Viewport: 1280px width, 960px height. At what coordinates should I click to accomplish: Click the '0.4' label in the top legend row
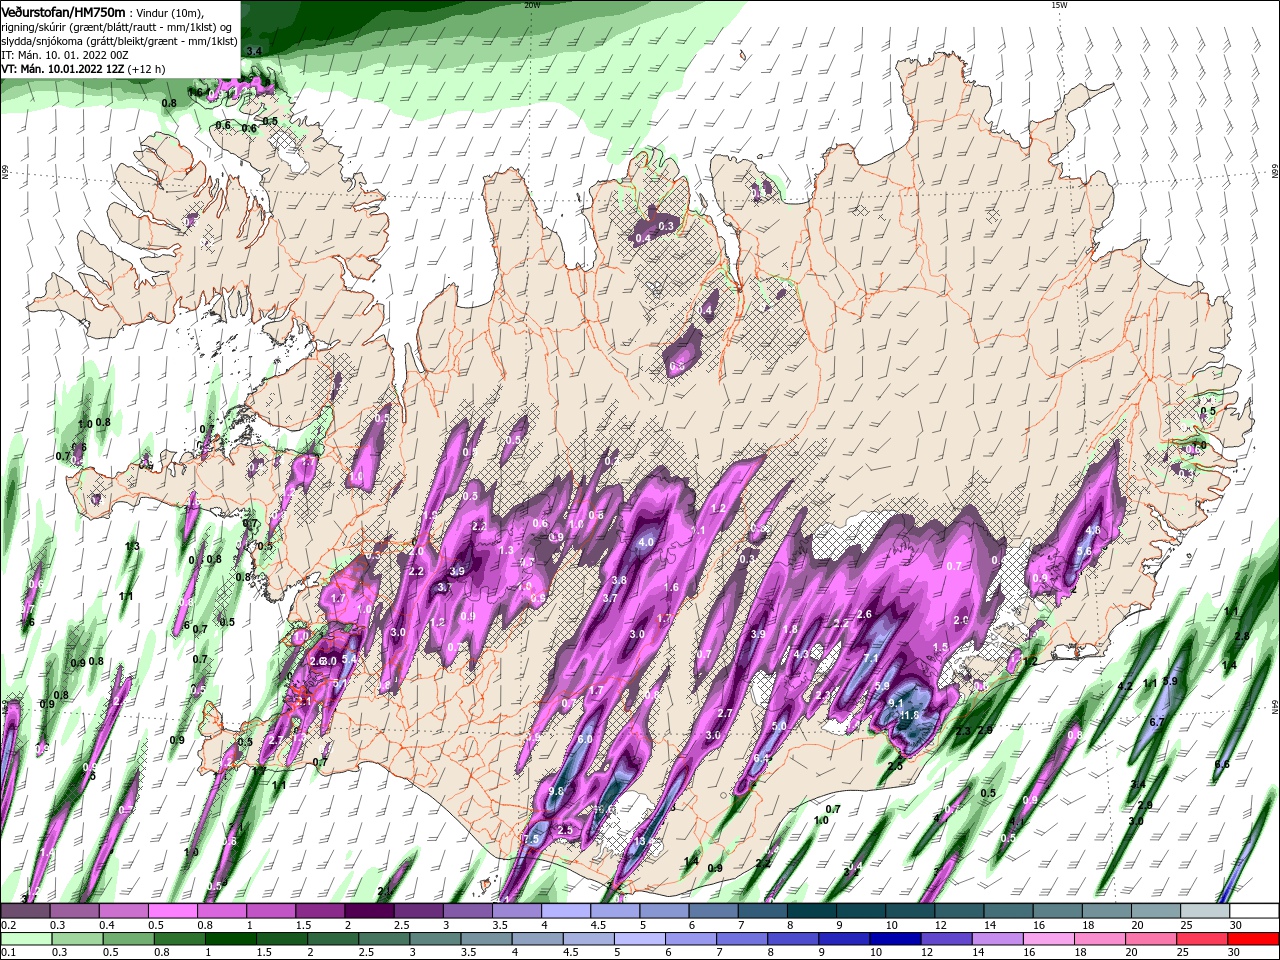[106, 925]
